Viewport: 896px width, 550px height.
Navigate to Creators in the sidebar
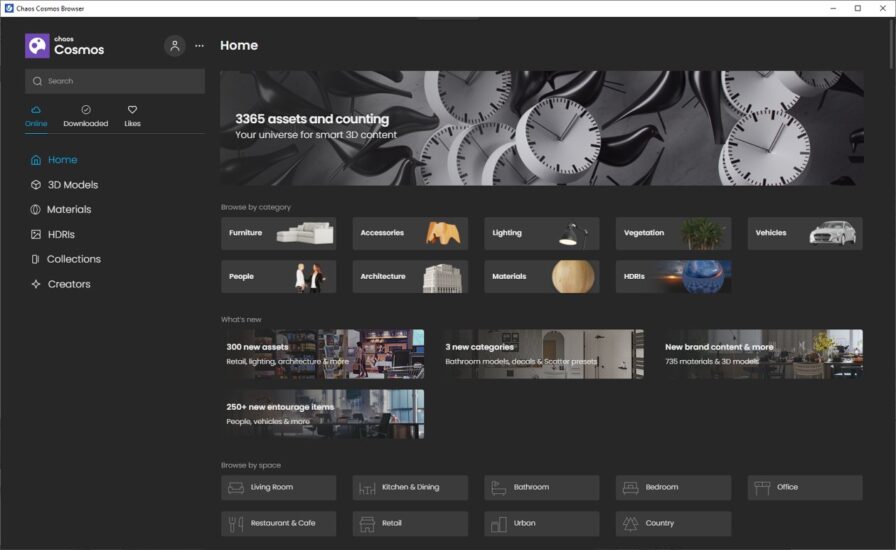coord(68,284)
